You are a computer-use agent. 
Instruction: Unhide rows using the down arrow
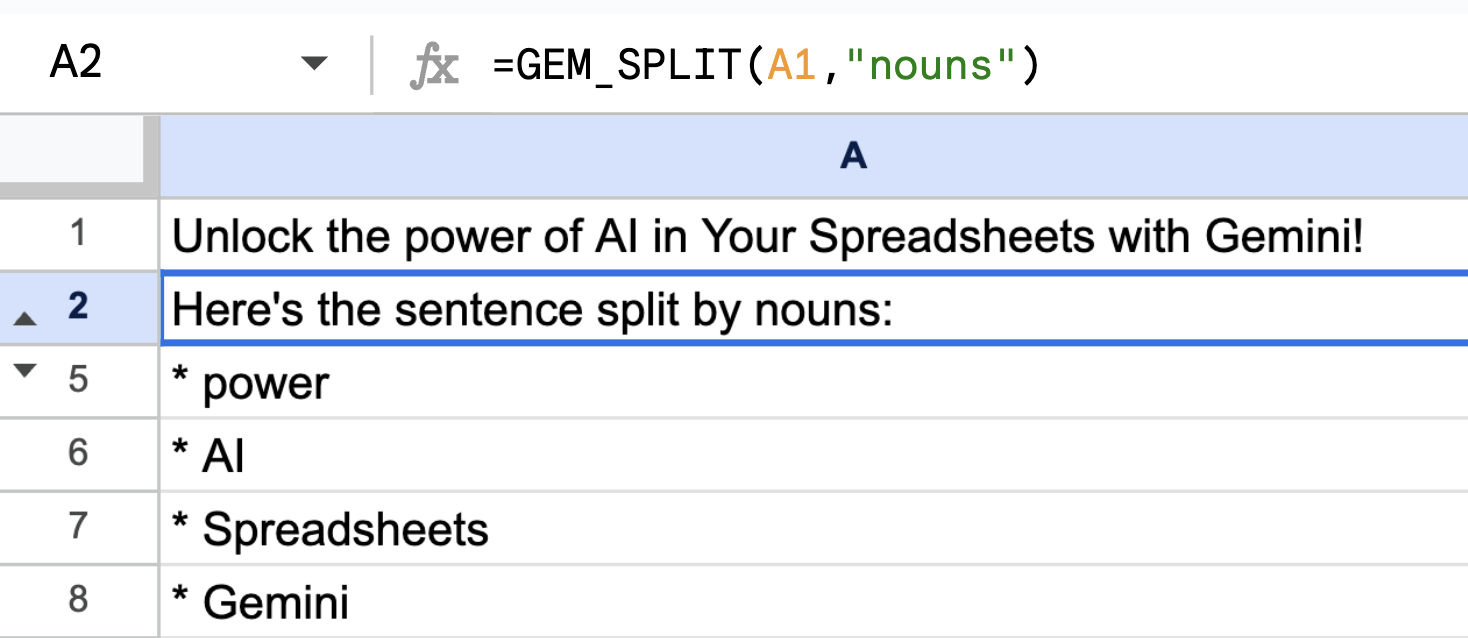26,370
